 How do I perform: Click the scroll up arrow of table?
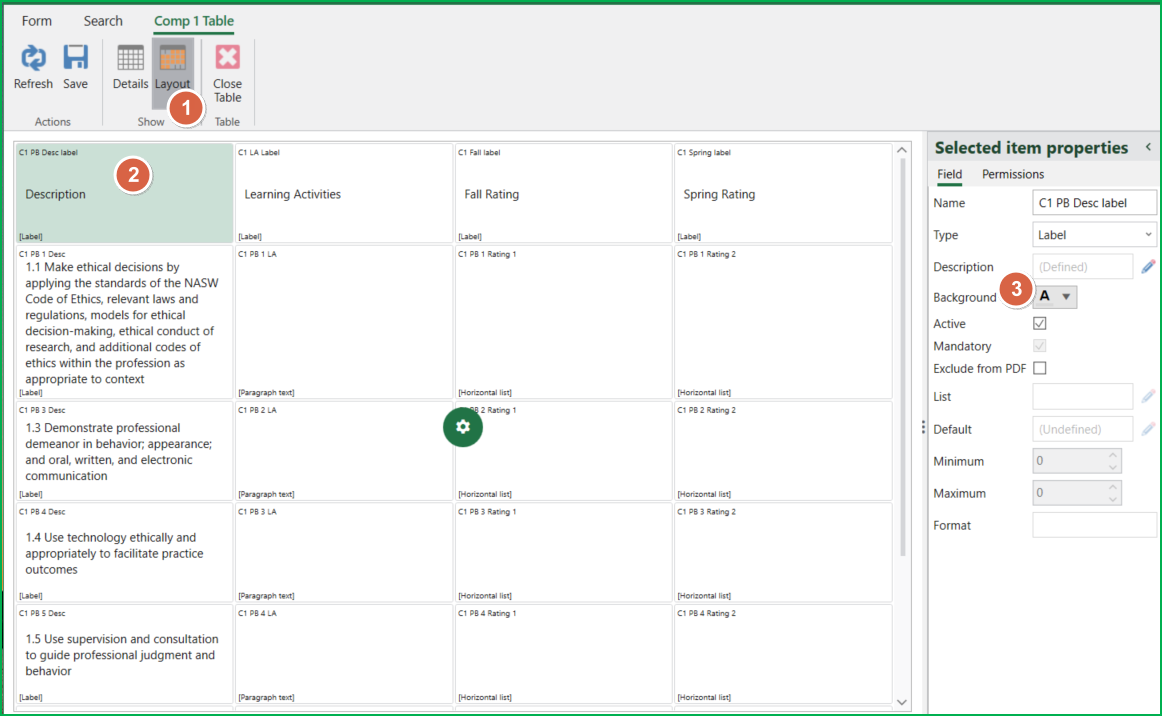click(x=902, y=150)
